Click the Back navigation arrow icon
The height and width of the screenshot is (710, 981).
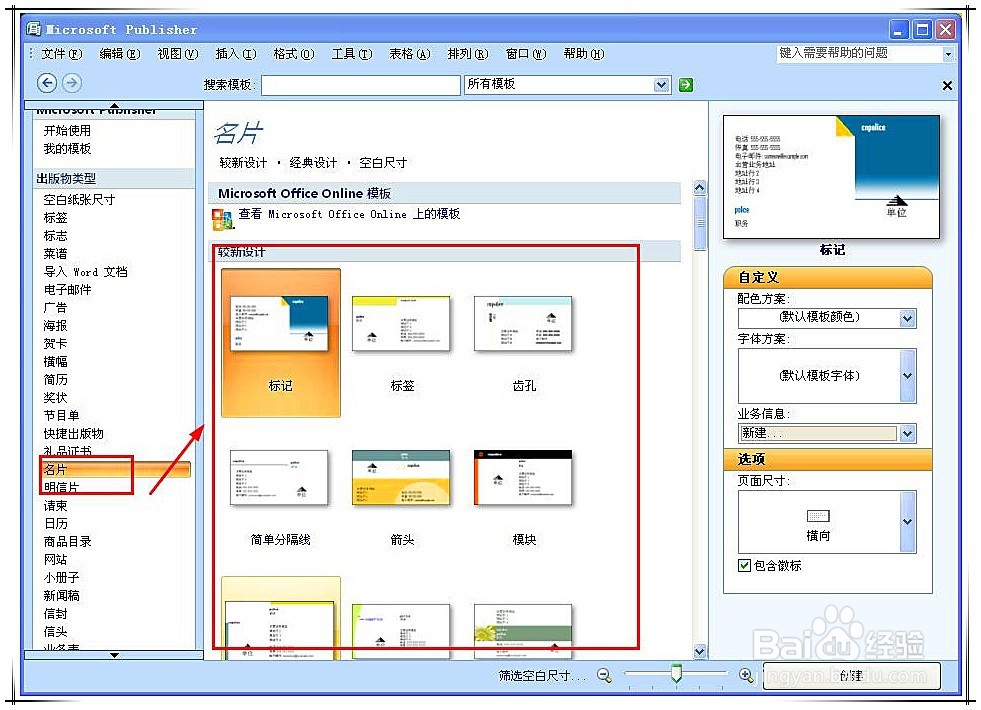point(47,83)
